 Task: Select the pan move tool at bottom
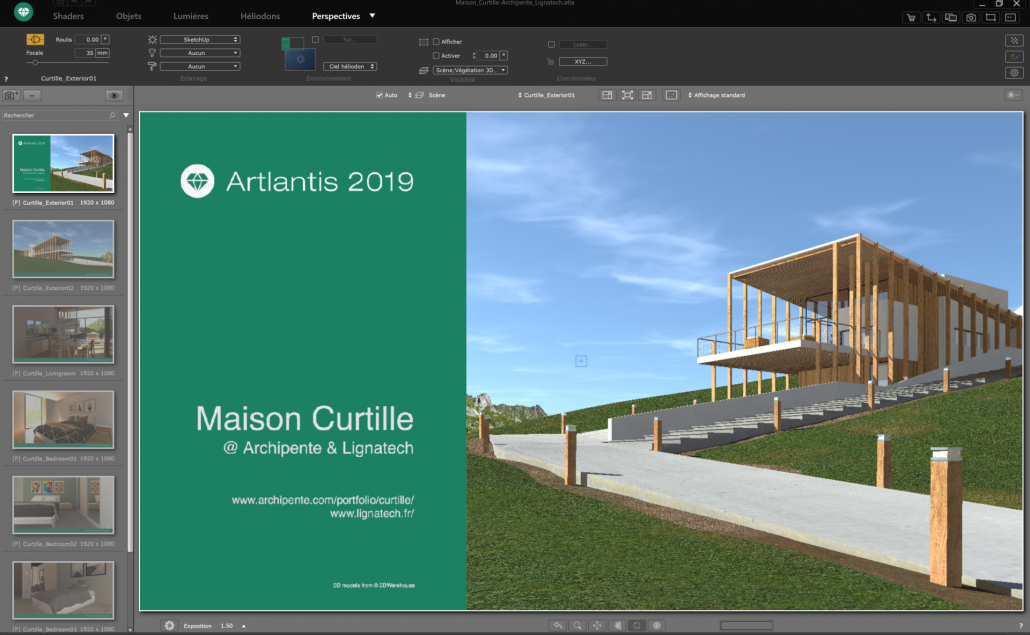point(597,626)
